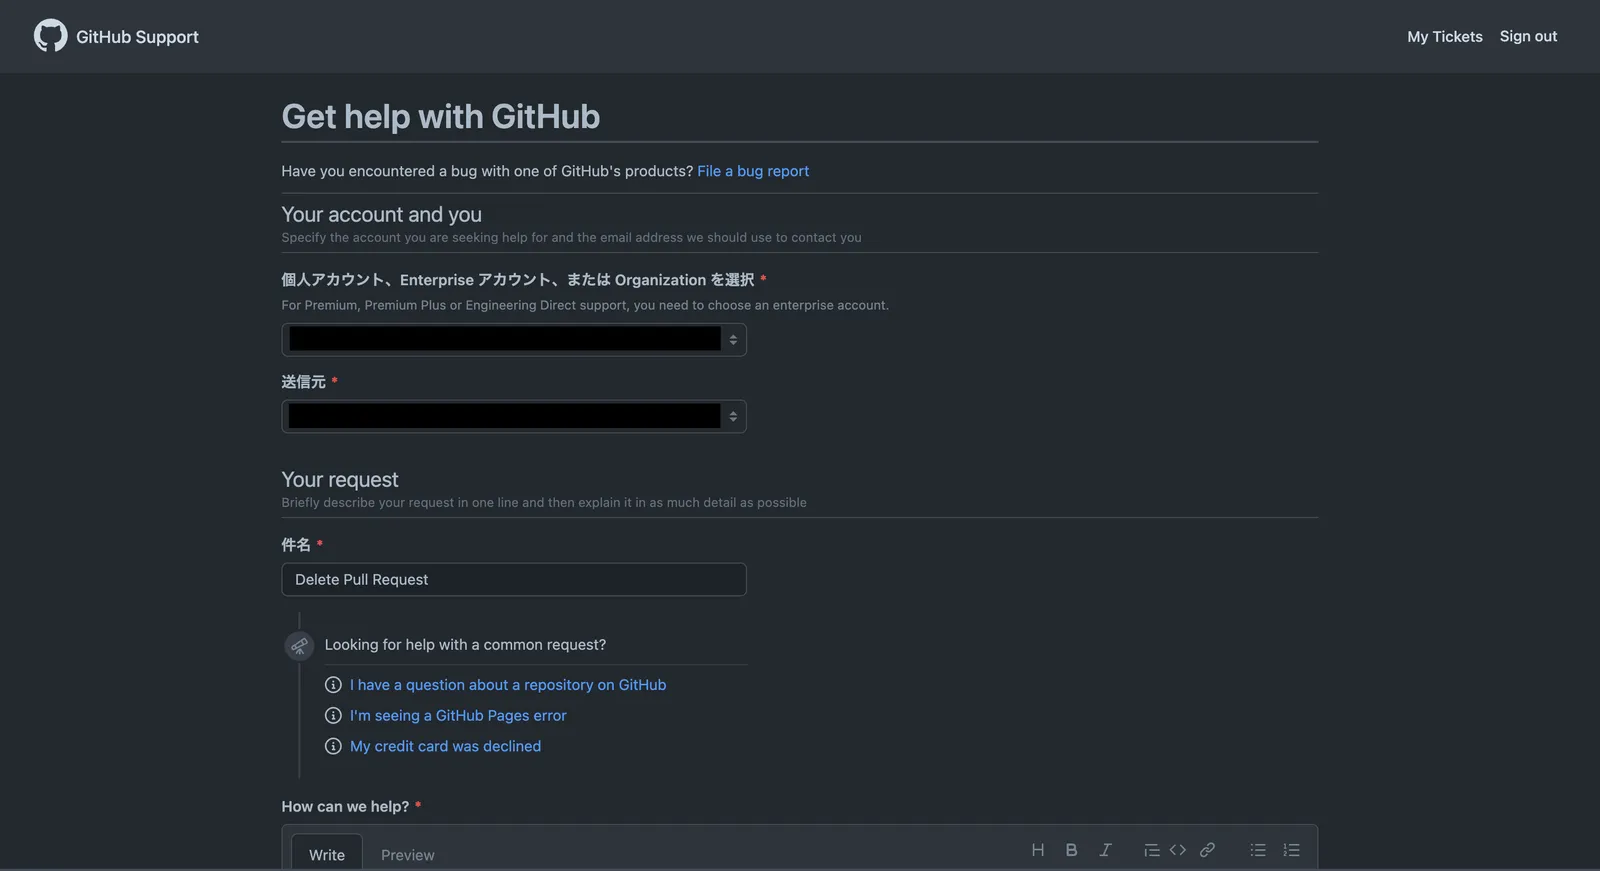Open My Tickets page

(1444, 36)
